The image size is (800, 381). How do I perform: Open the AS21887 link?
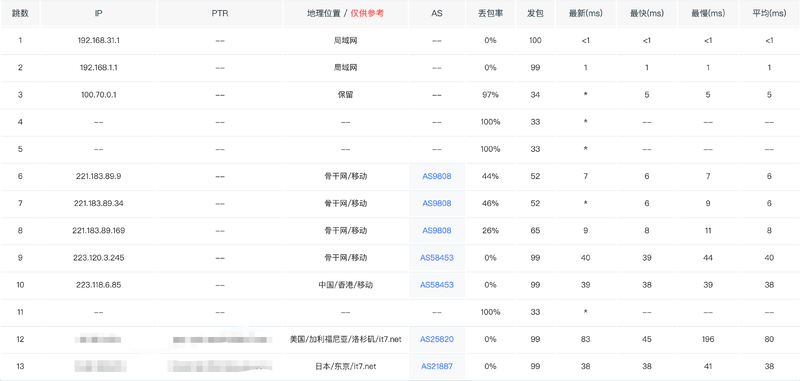[x=437, y=366]
